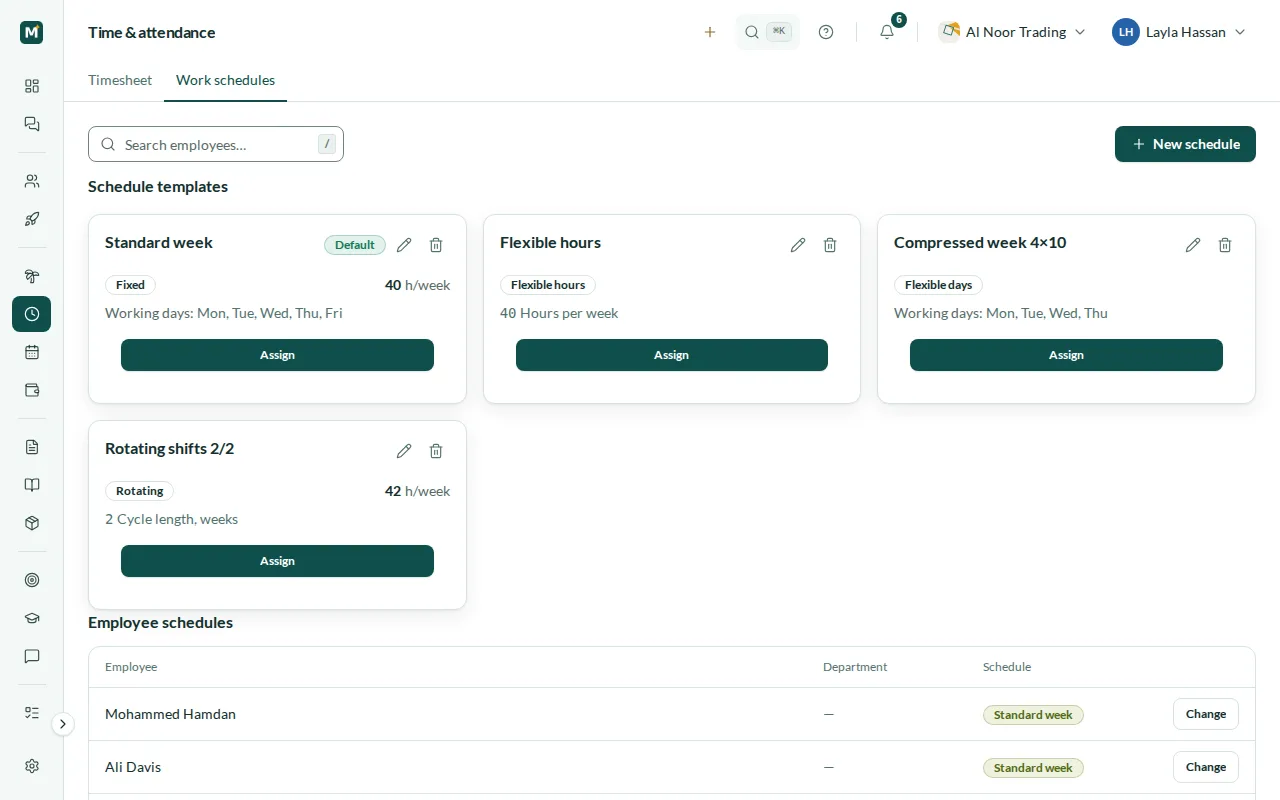Change schedule for Mohammed Hamdan

tap(1205, 714)
